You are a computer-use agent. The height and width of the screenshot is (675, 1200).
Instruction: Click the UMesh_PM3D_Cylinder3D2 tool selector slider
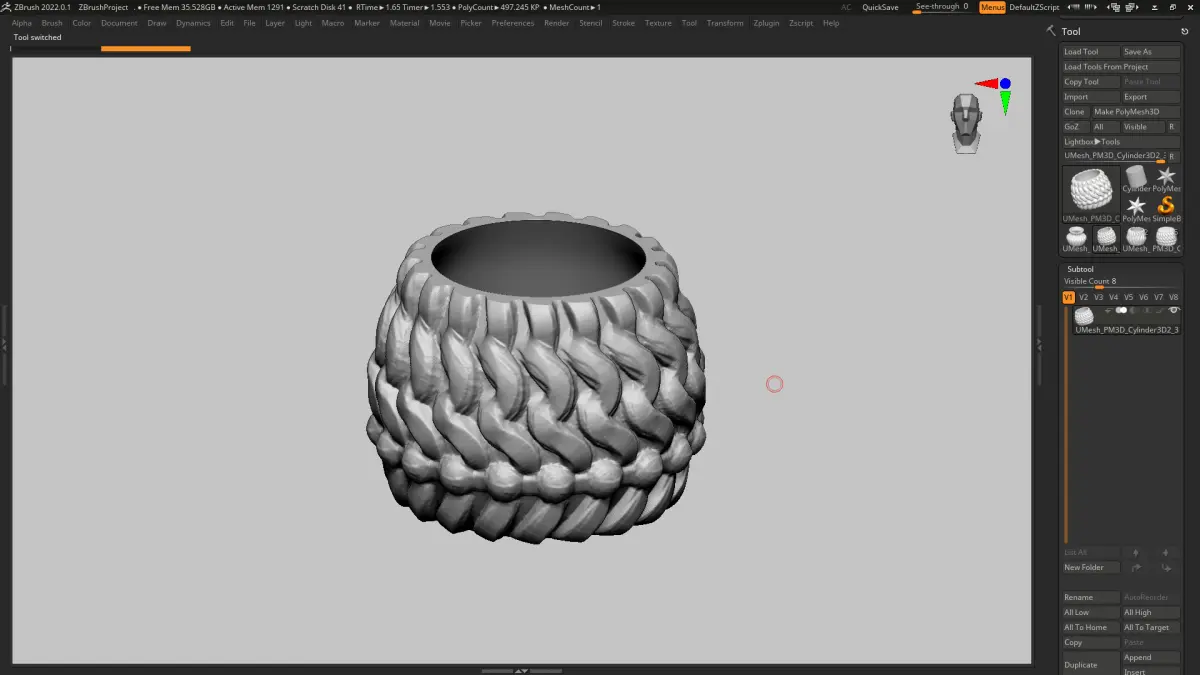1114,157
